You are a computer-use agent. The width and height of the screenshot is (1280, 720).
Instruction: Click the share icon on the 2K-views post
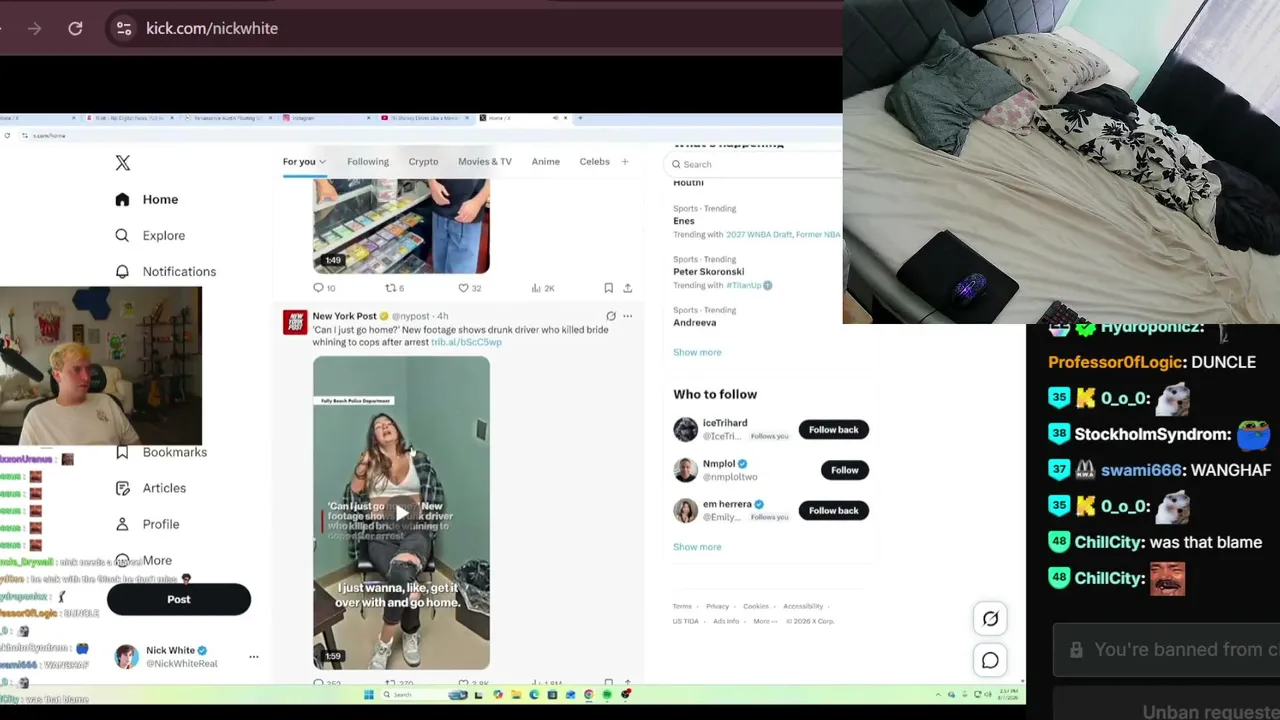pyautogui.click(x=627, y=288)
